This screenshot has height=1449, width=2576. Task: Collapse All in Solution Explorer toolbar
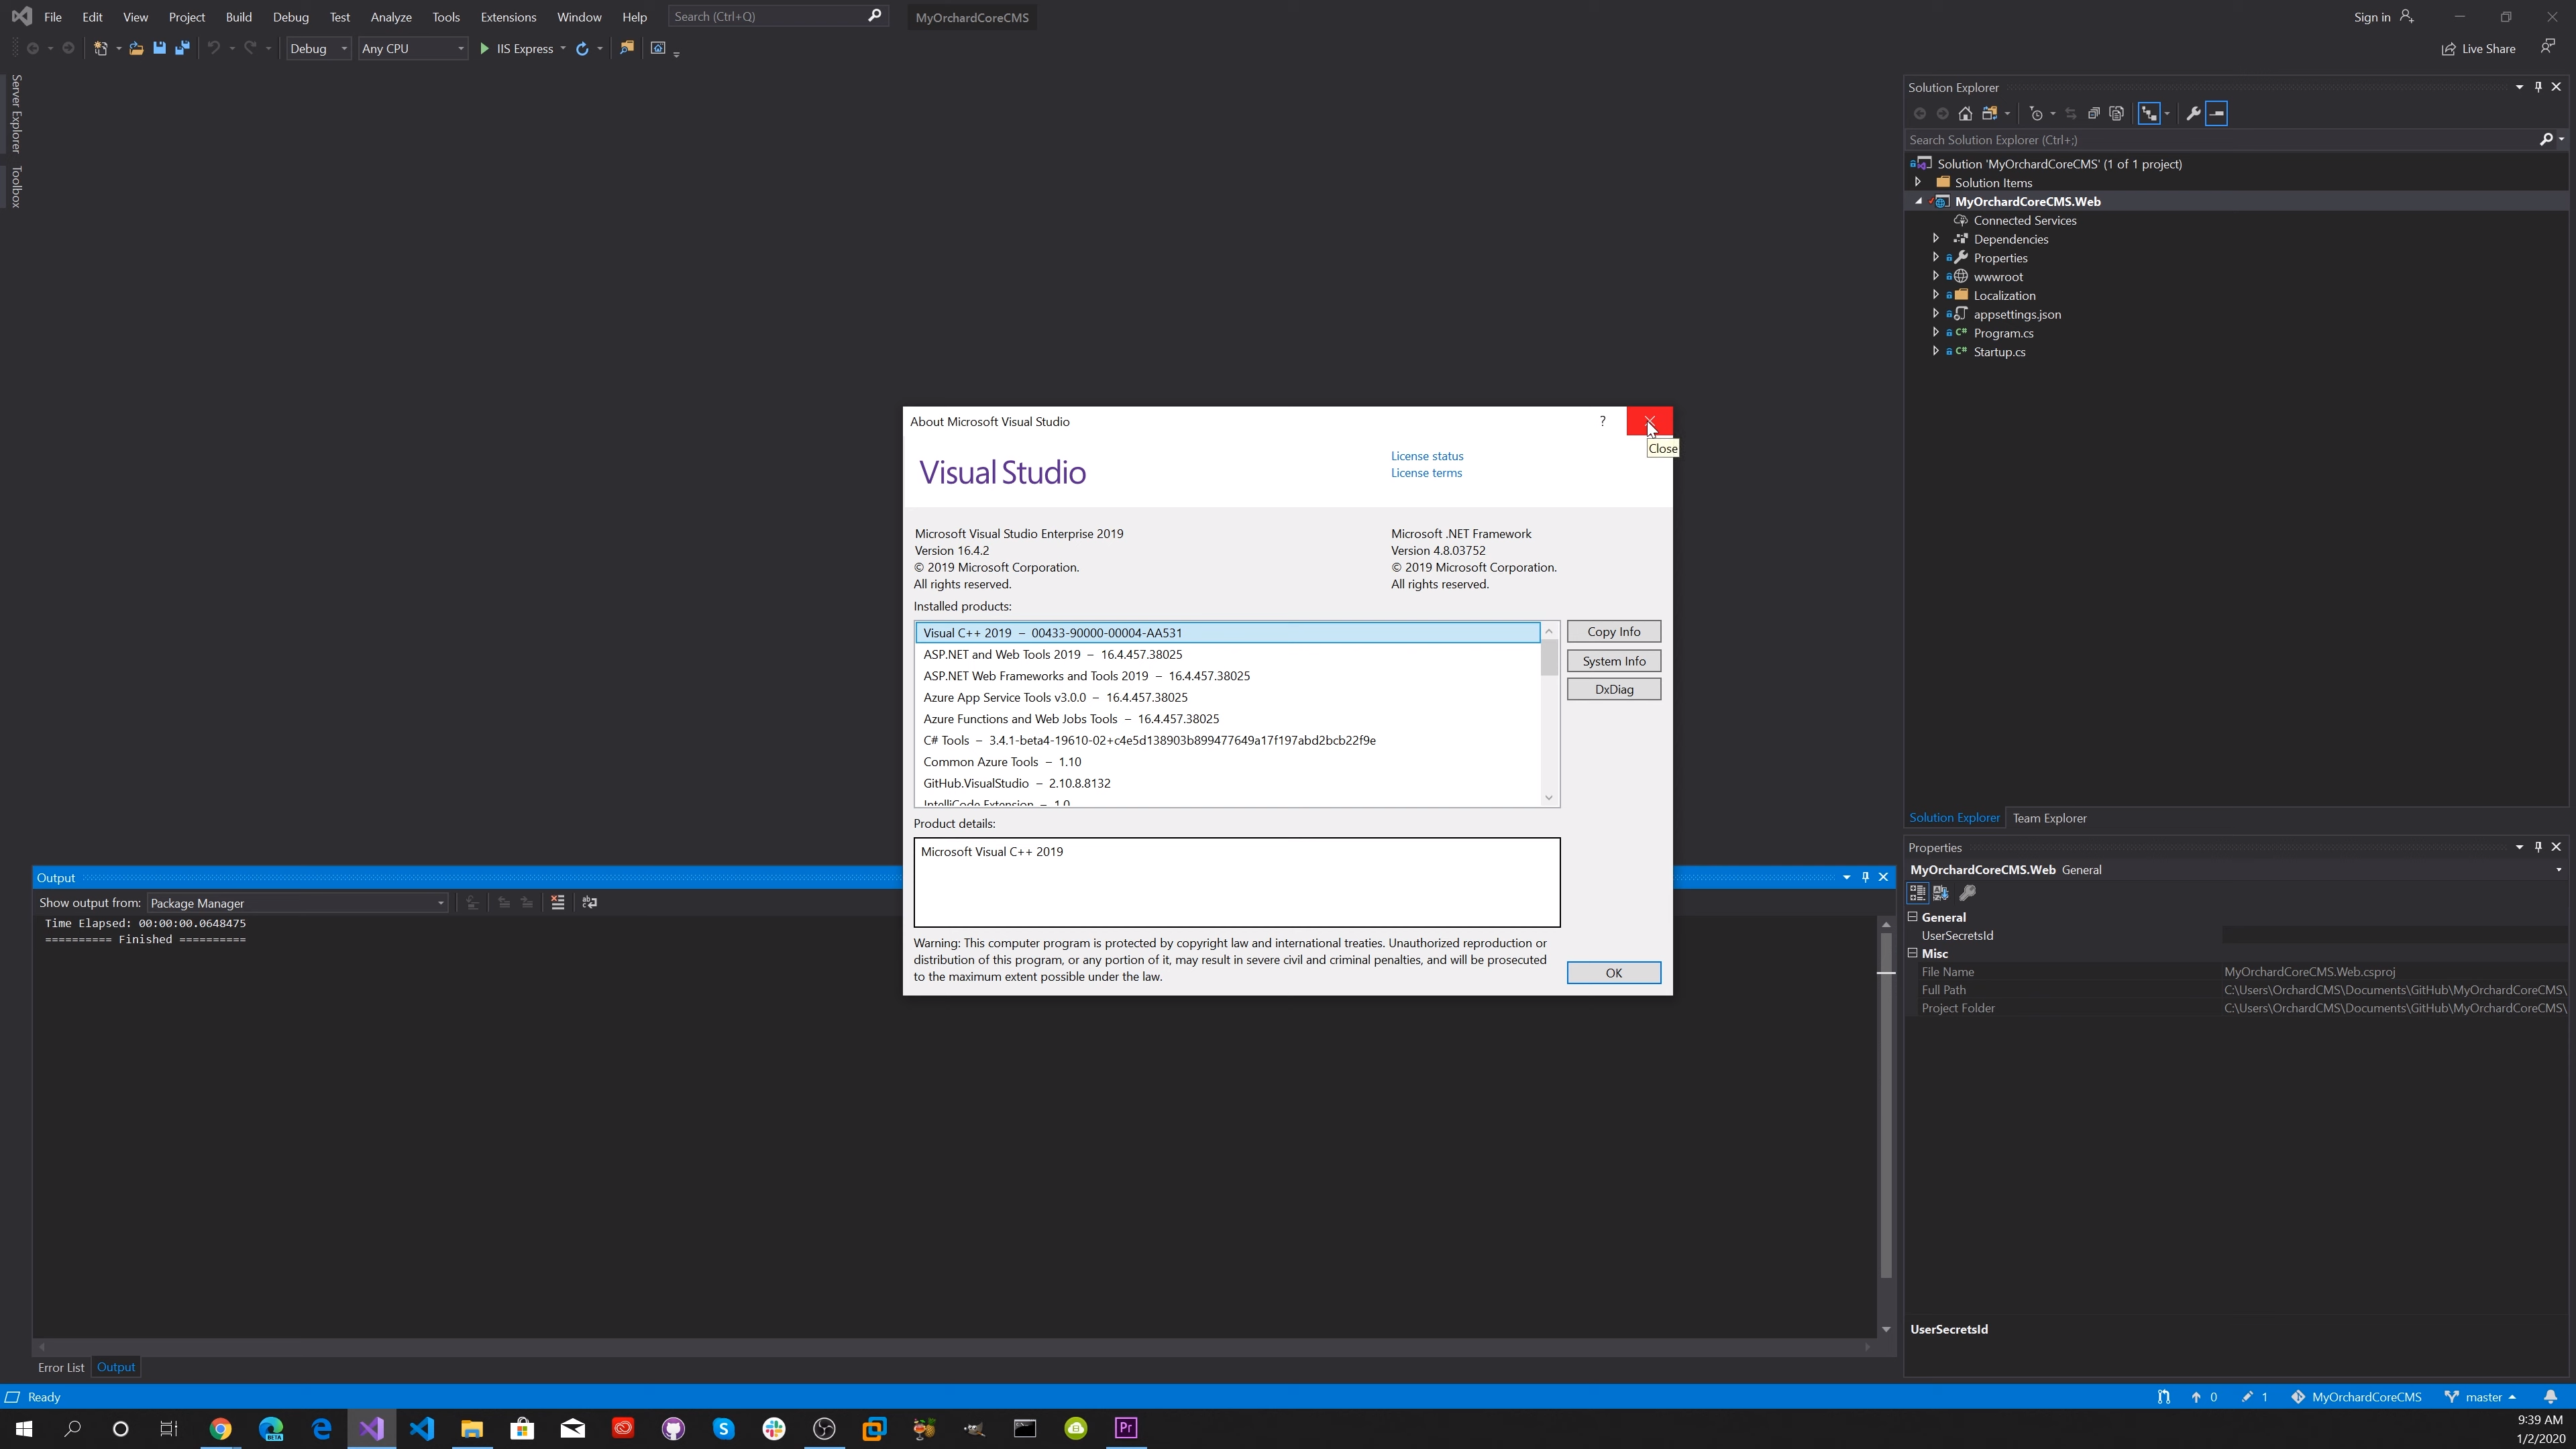pos(2093,114)
